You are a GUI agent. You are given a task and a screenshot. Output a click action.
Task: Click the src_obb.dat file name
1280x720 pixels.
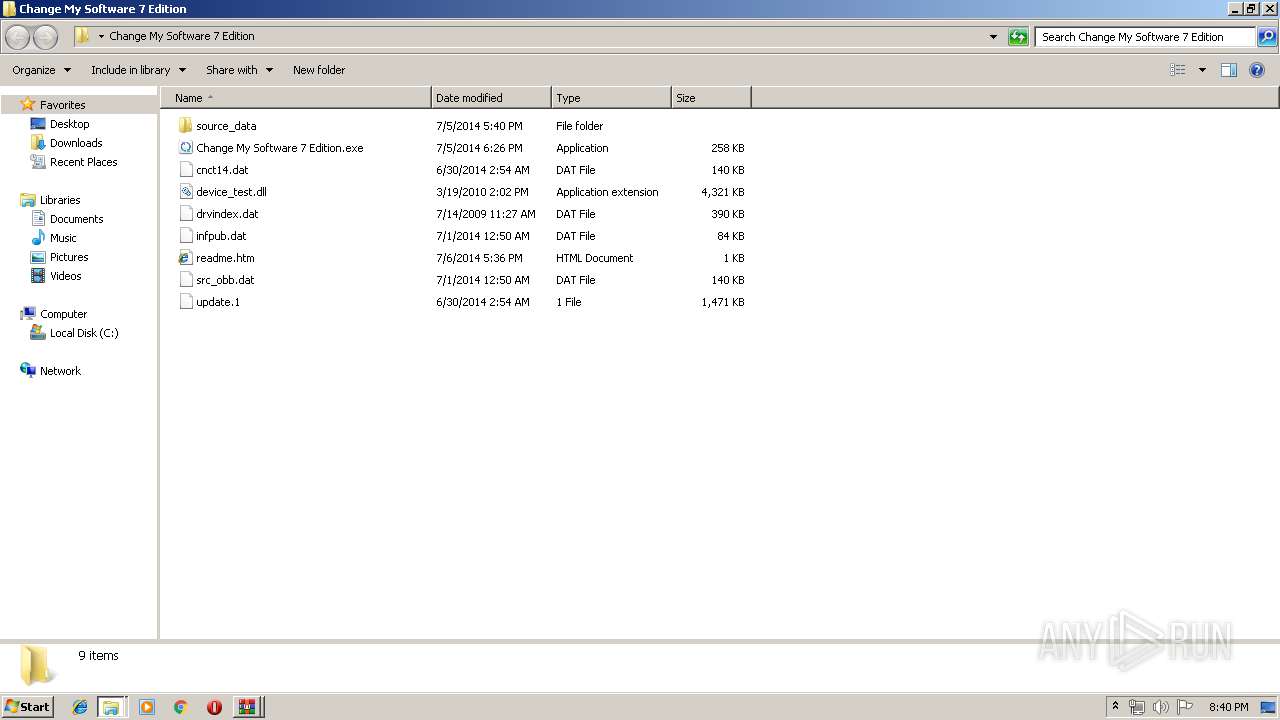[x=225, y=280]
